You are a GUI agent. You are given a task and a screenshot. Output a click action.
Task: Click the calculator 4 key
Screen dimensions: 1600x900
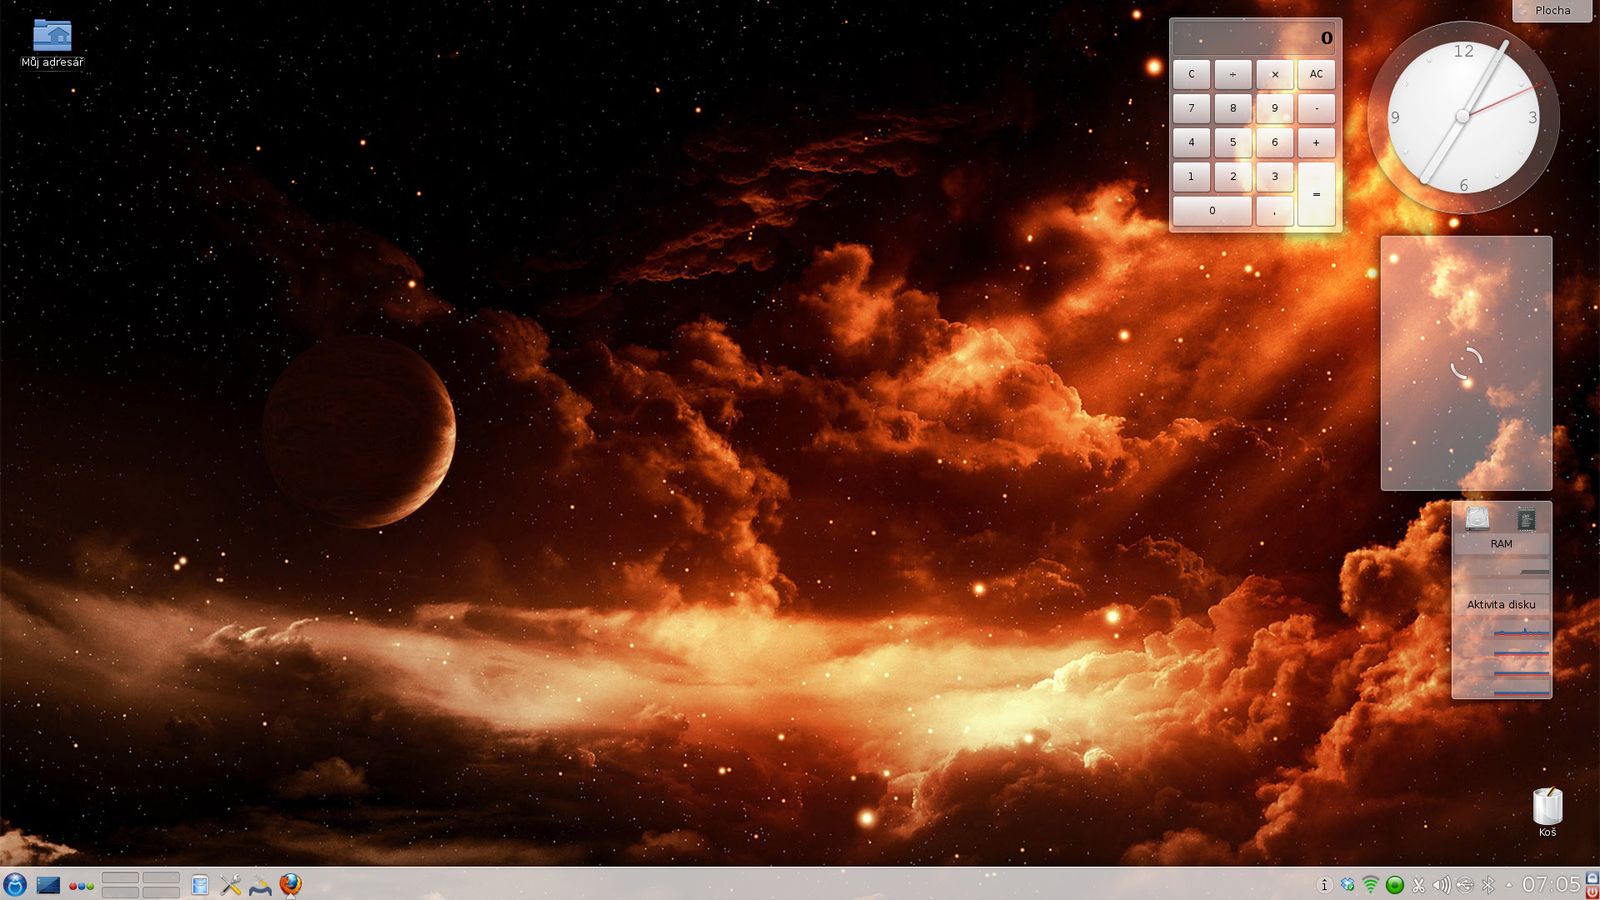(x=1191, y=142)
